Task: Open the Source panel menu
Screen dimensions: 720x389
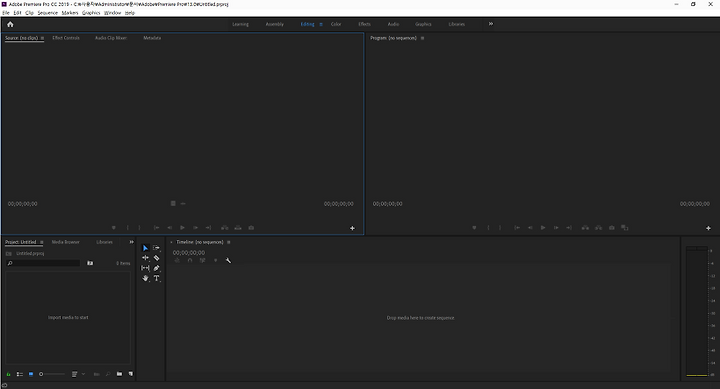Action: [x=42, y=38]
